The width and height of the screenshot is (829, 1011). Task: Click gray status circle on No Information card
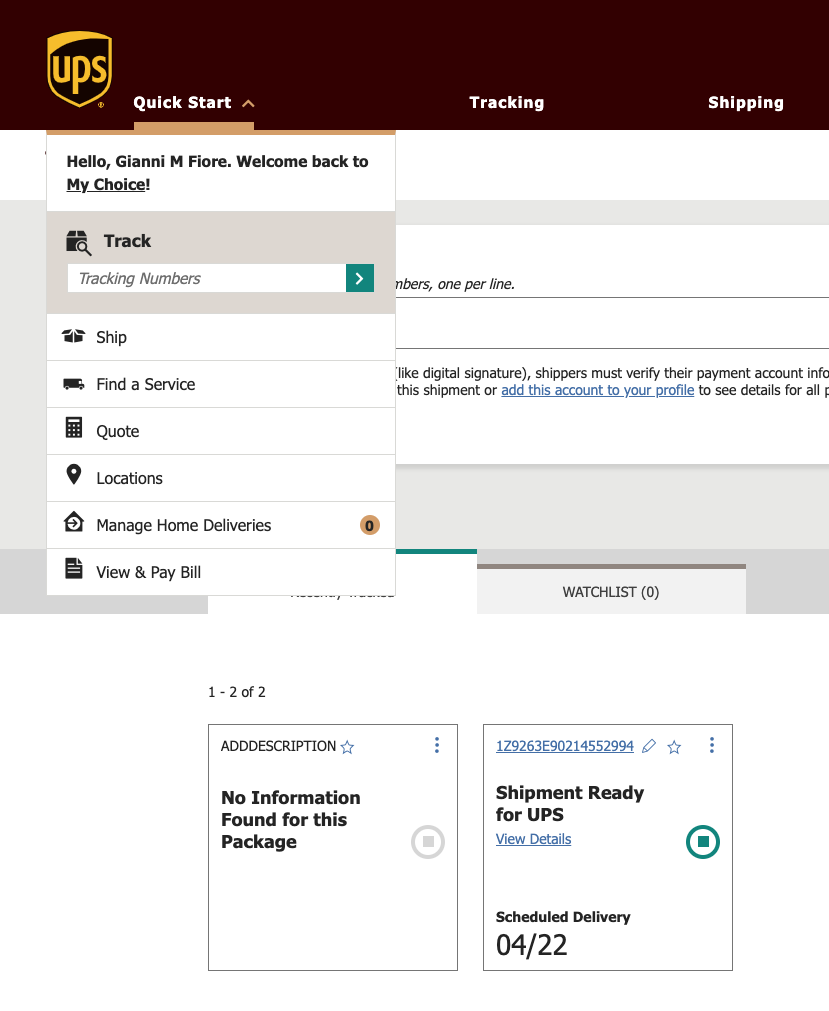(x=428, y=841)
